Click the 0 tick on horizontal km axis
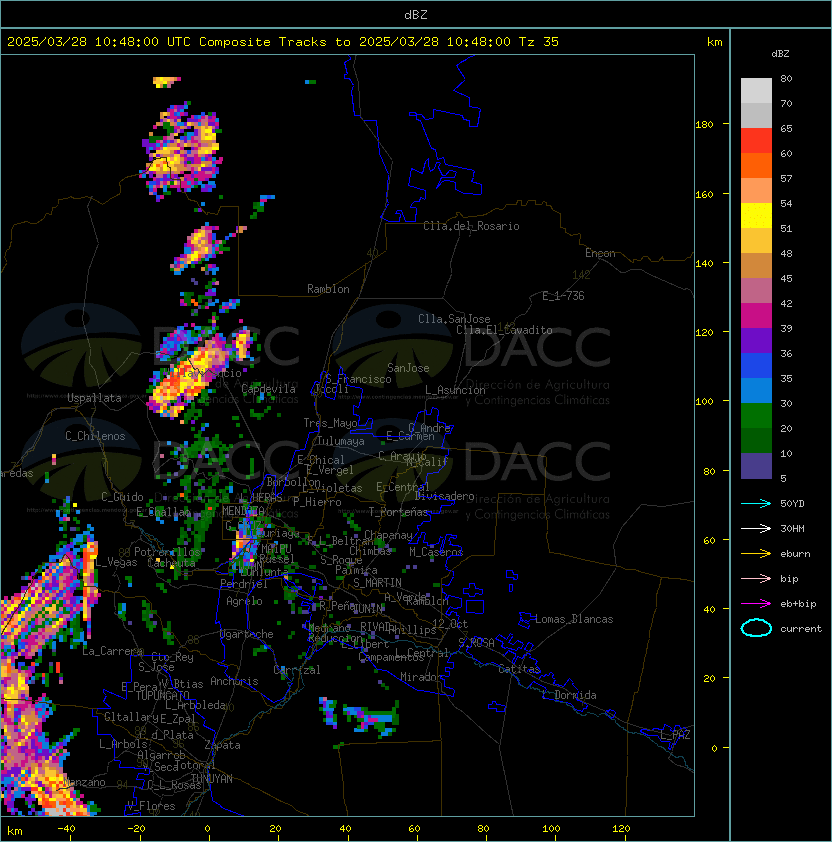The height and width of the screenshot is (842, 832). coord(207,829)
